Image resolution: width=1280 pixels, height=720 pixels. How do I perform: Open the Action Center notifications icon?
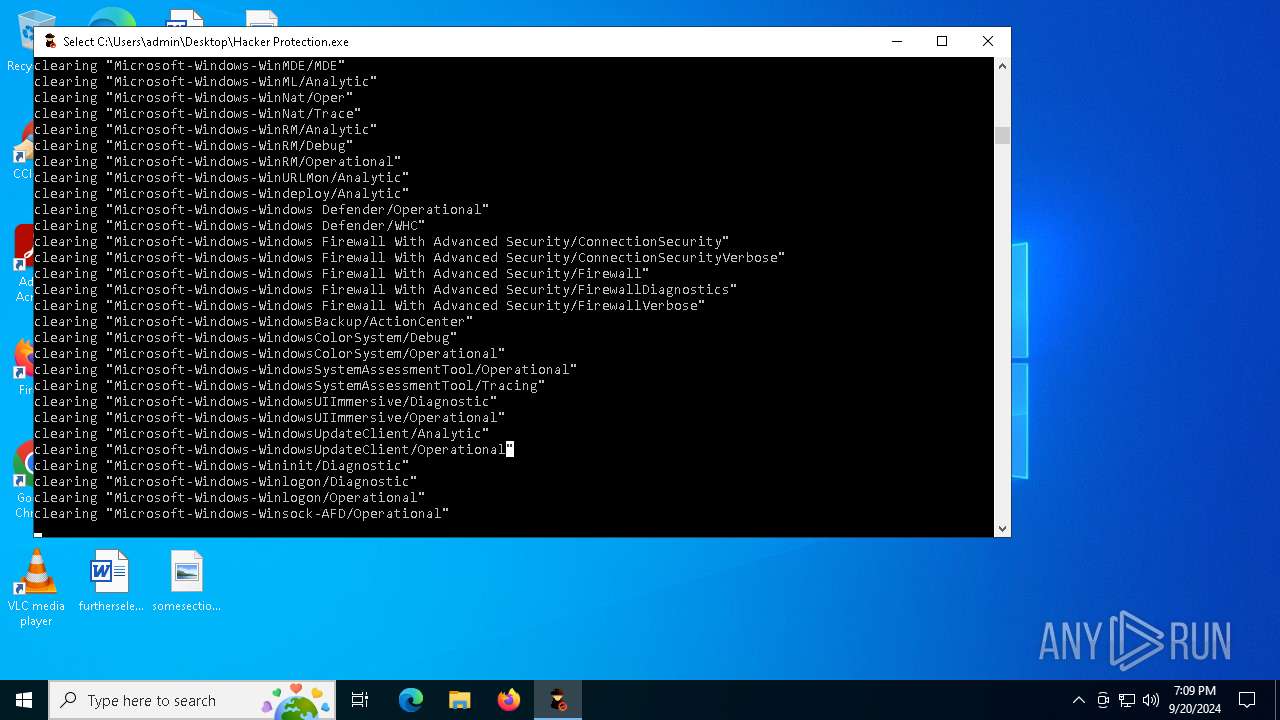pyautogui.click(x=1247, y=700)
